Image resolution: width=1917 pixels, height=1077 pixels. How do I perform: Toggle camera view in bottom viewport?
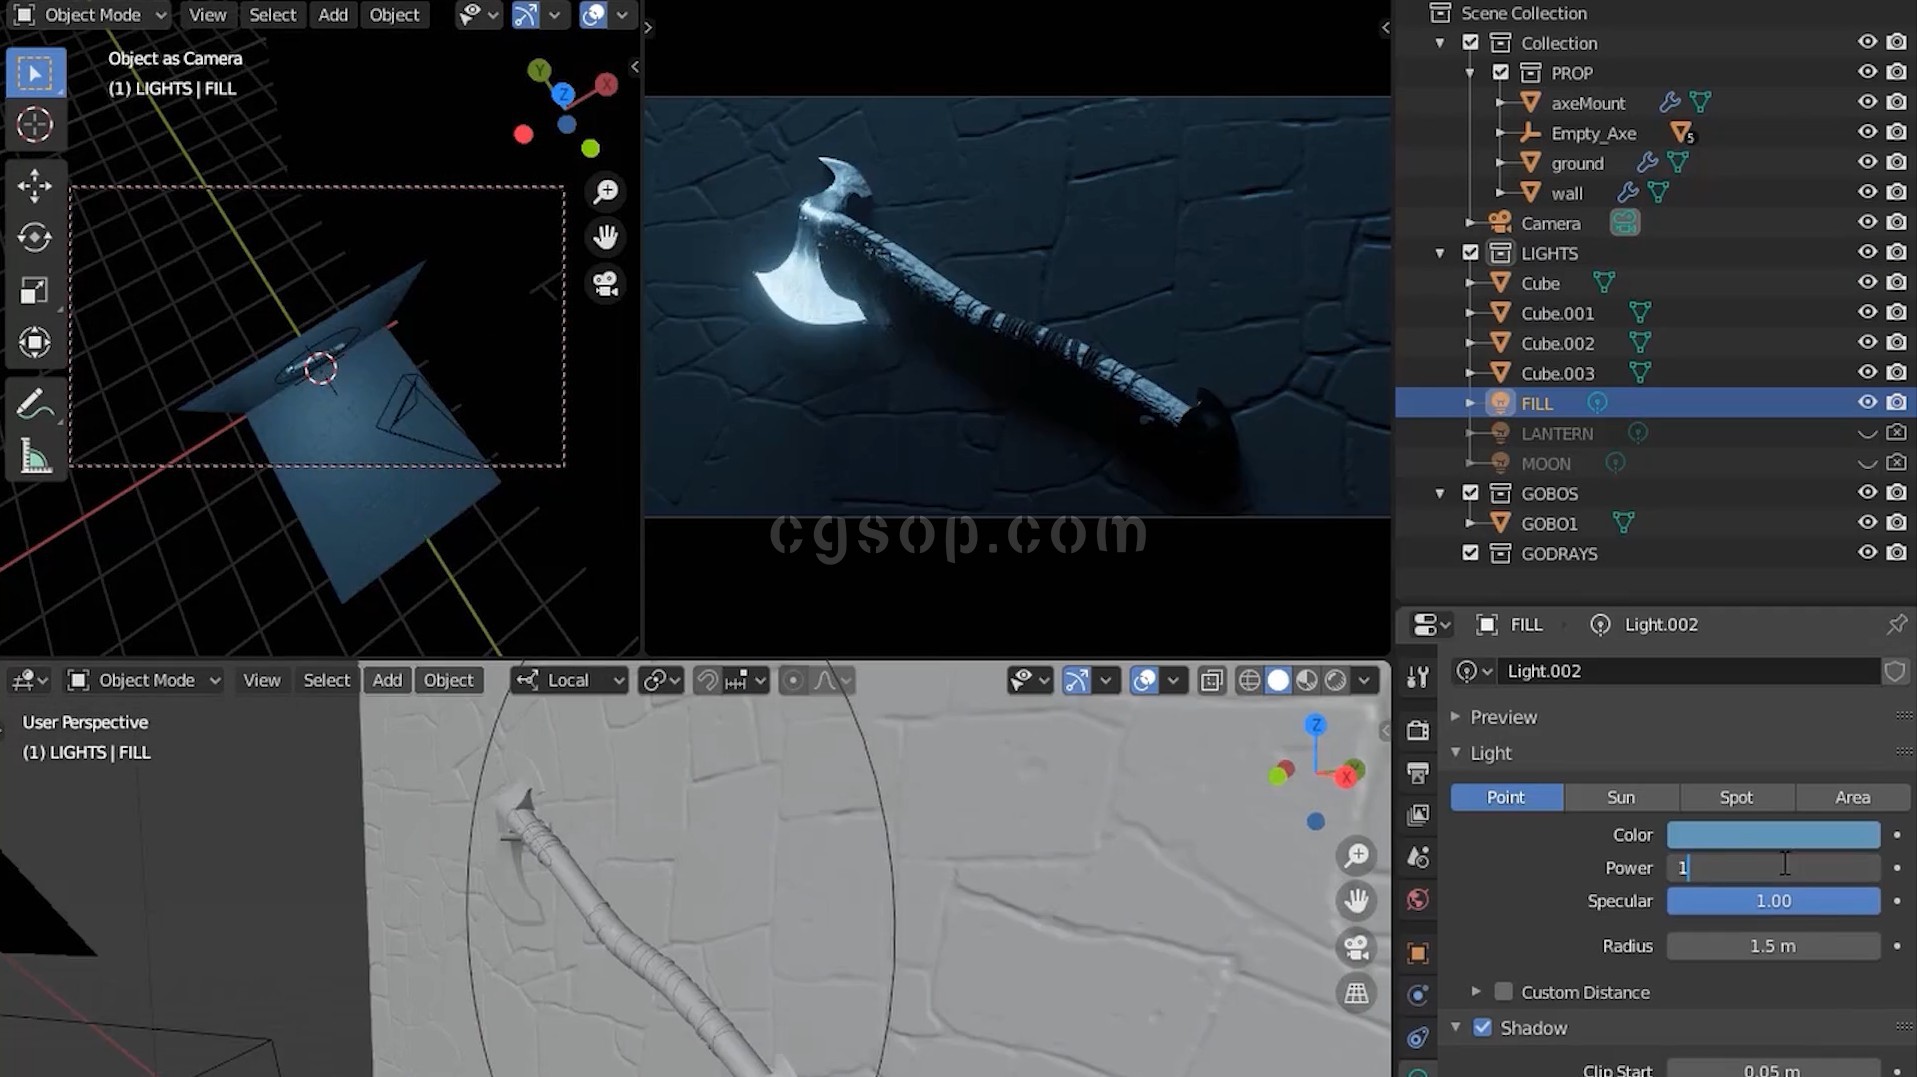(1356, 947)
